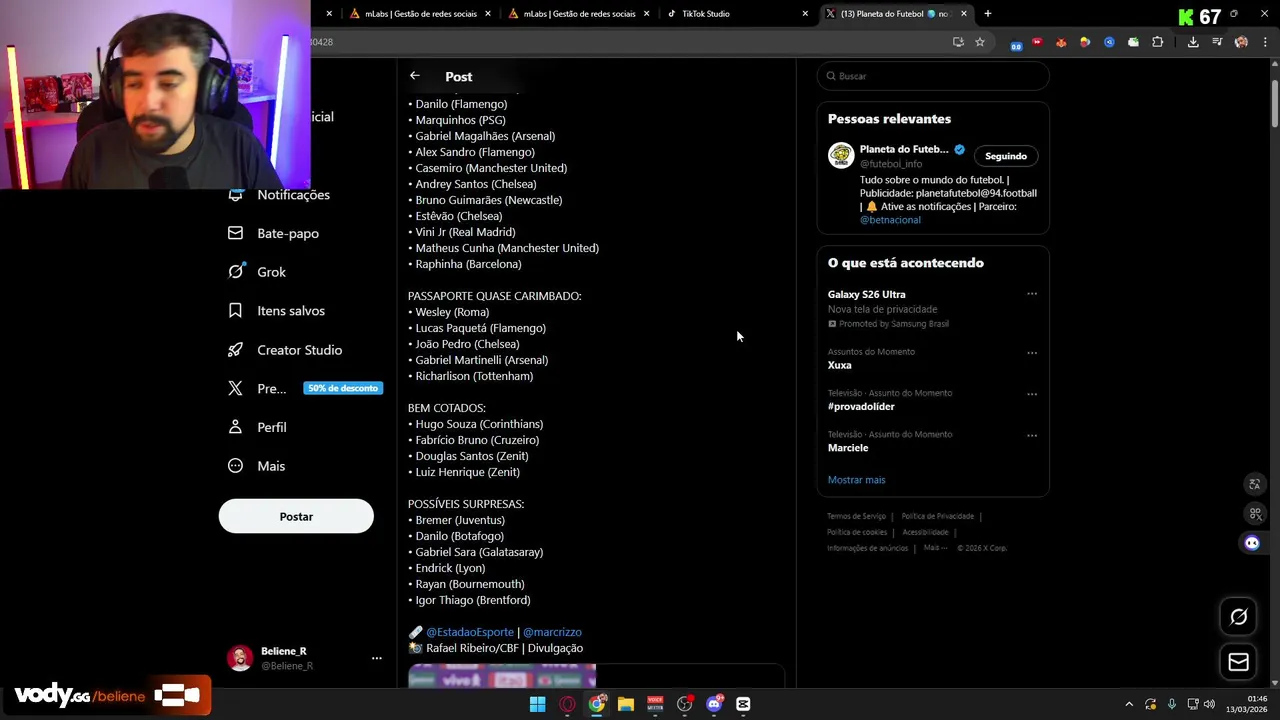The height and width of the screenshot is (720, 1280).
Task: Open the @betnacional mention link
Action: click(x=890, y=220)
